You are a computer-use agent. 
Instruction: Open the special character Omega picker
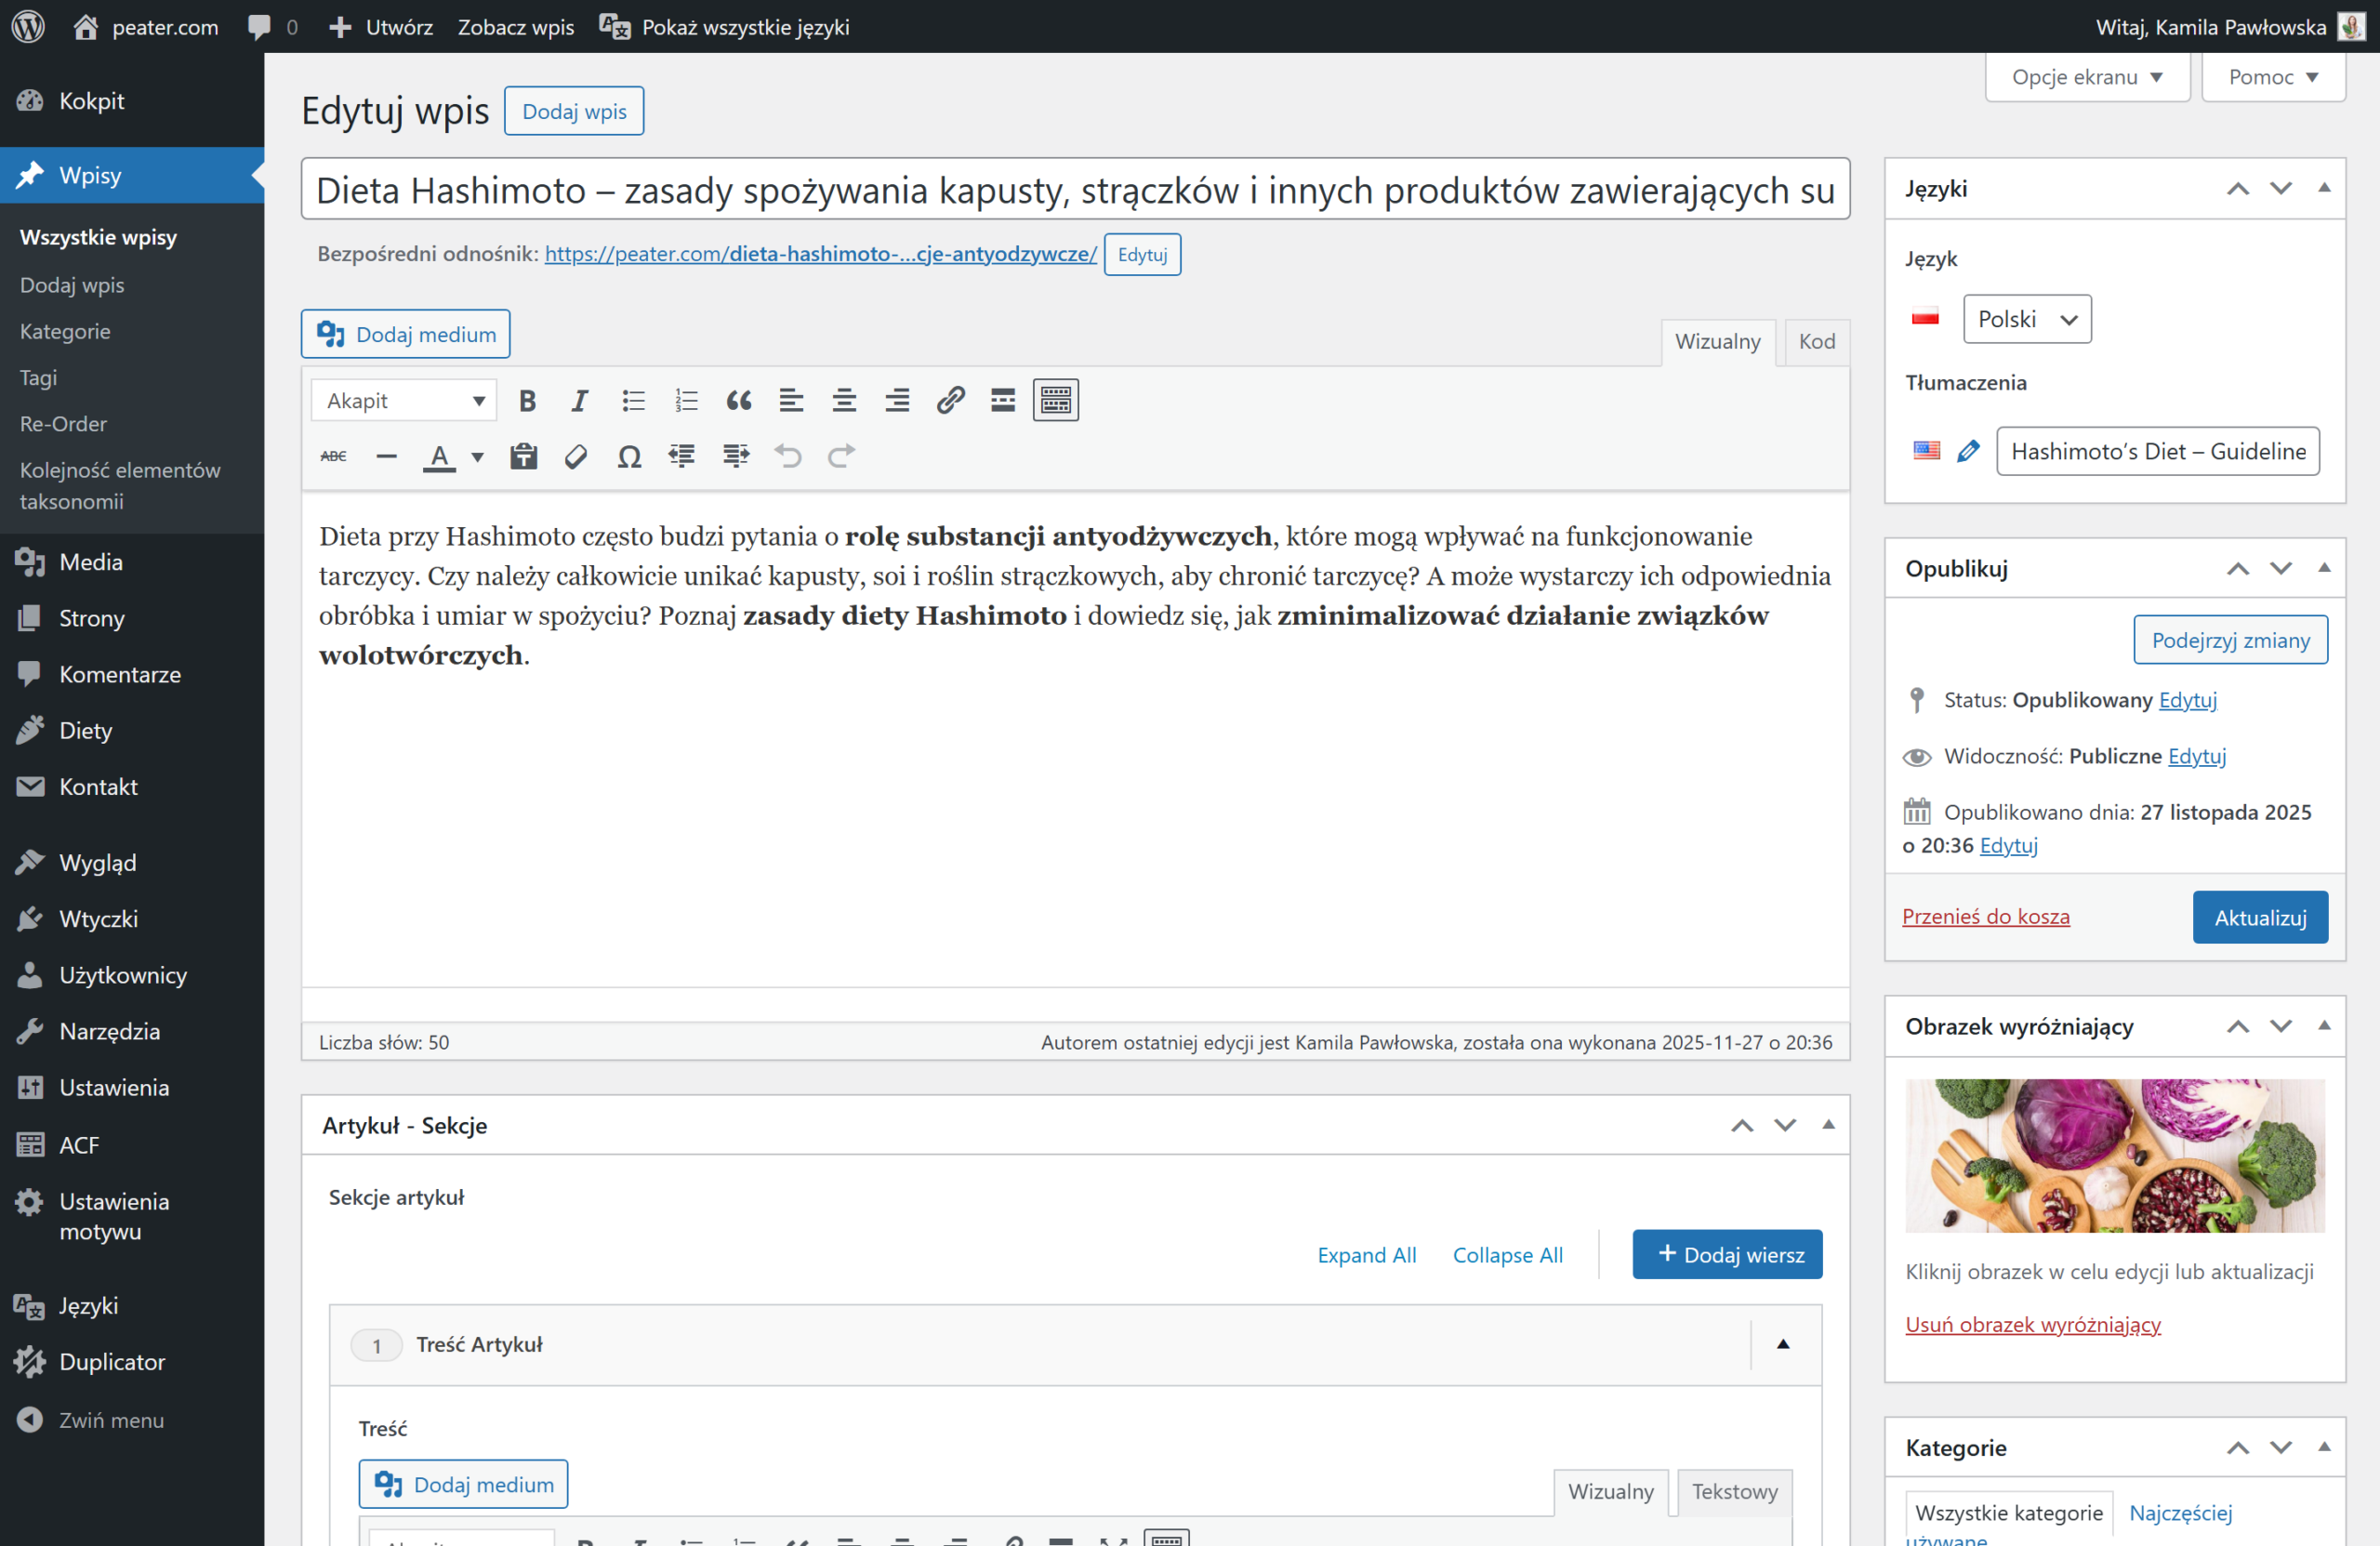pyautogui.click(x=629, y=457)
